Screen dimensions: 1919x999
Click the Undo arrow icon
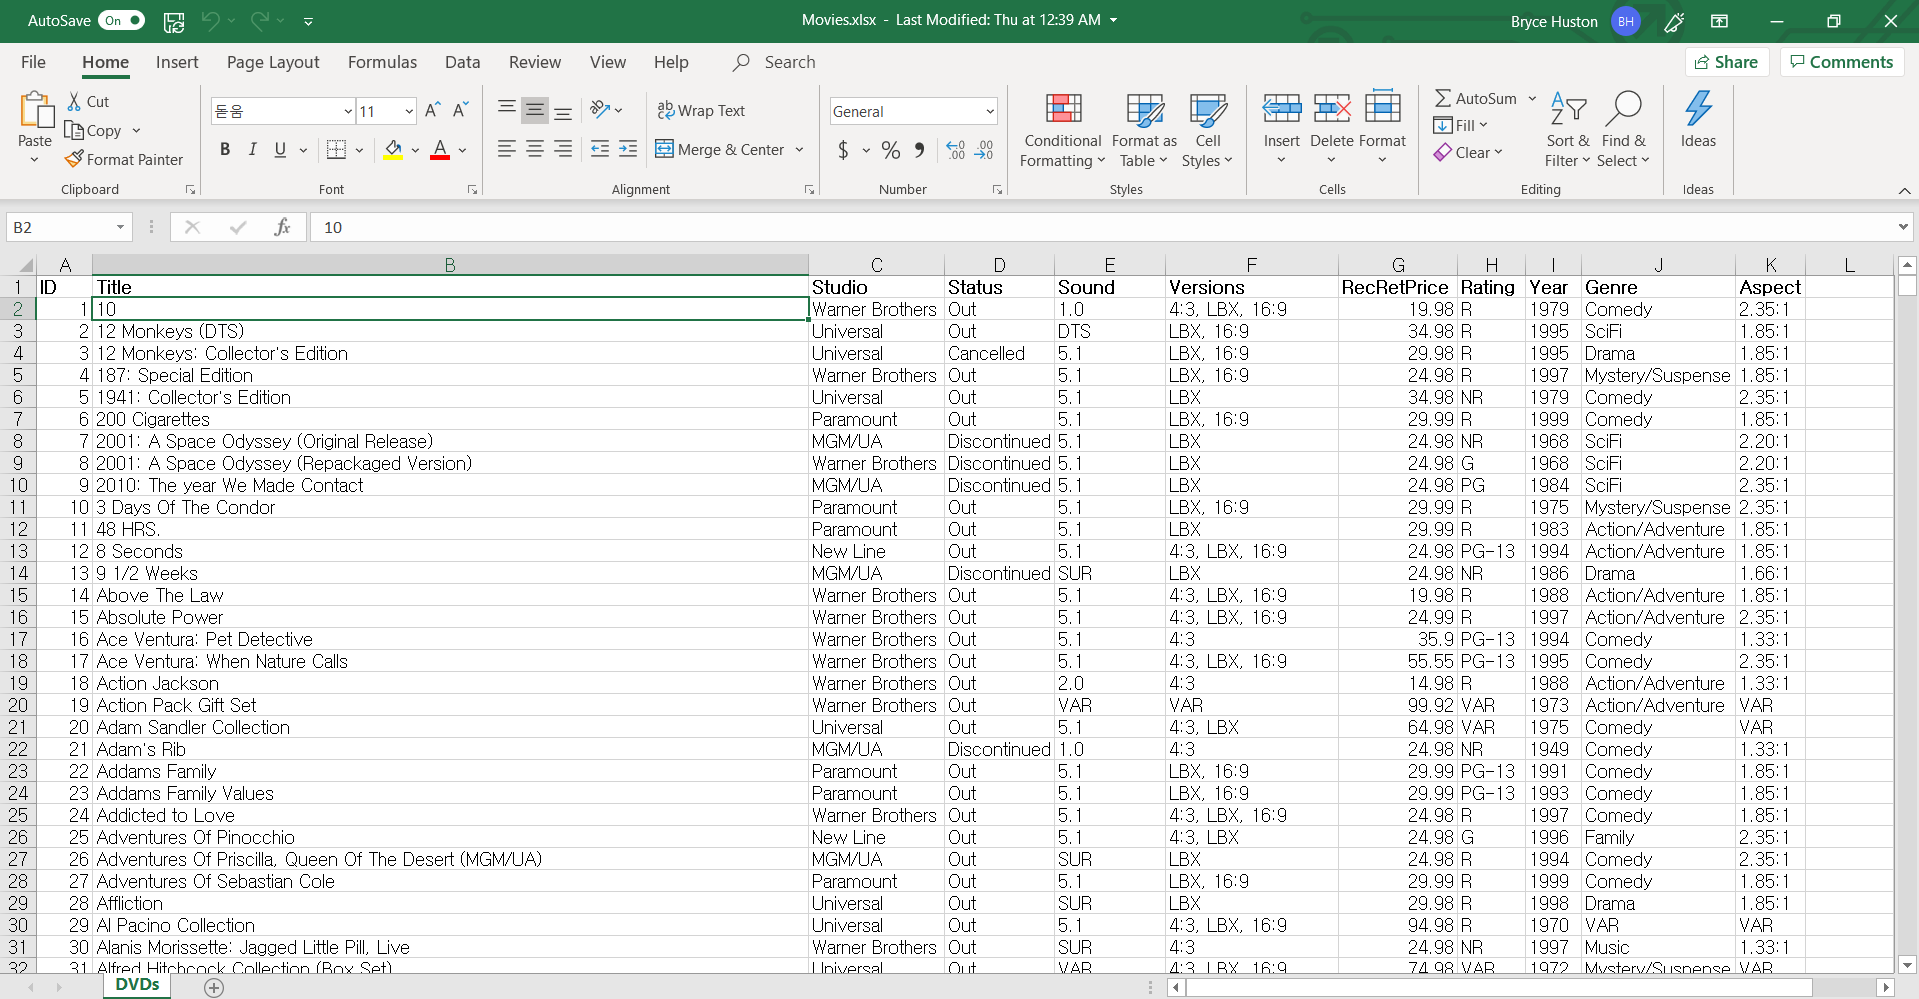210,21
